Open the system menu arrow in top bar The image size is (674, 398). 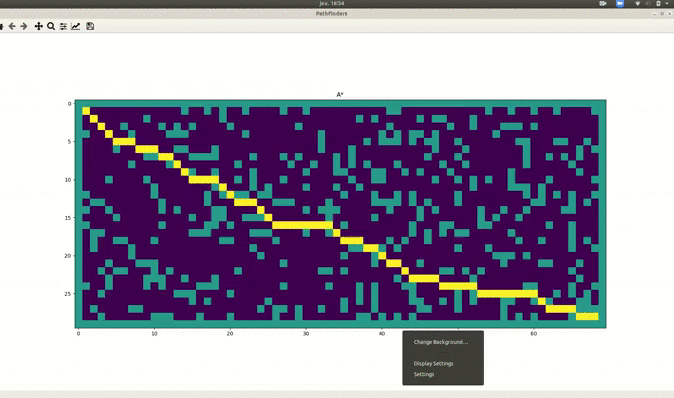pos(667,3)
